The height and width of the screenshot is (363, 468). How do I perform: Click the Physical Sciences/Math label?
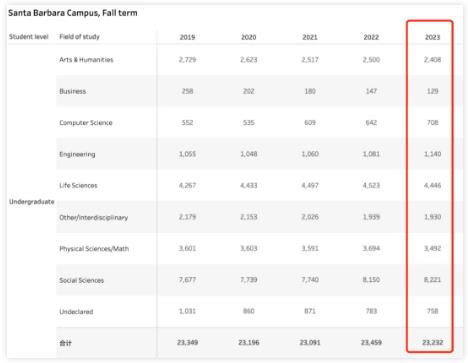click(94, 249)
